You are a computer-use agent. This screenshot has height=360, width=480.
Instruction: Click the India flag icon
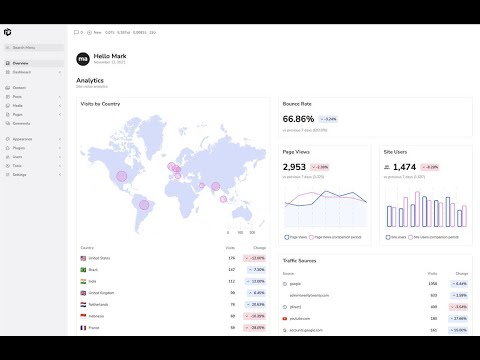[83, 281]
